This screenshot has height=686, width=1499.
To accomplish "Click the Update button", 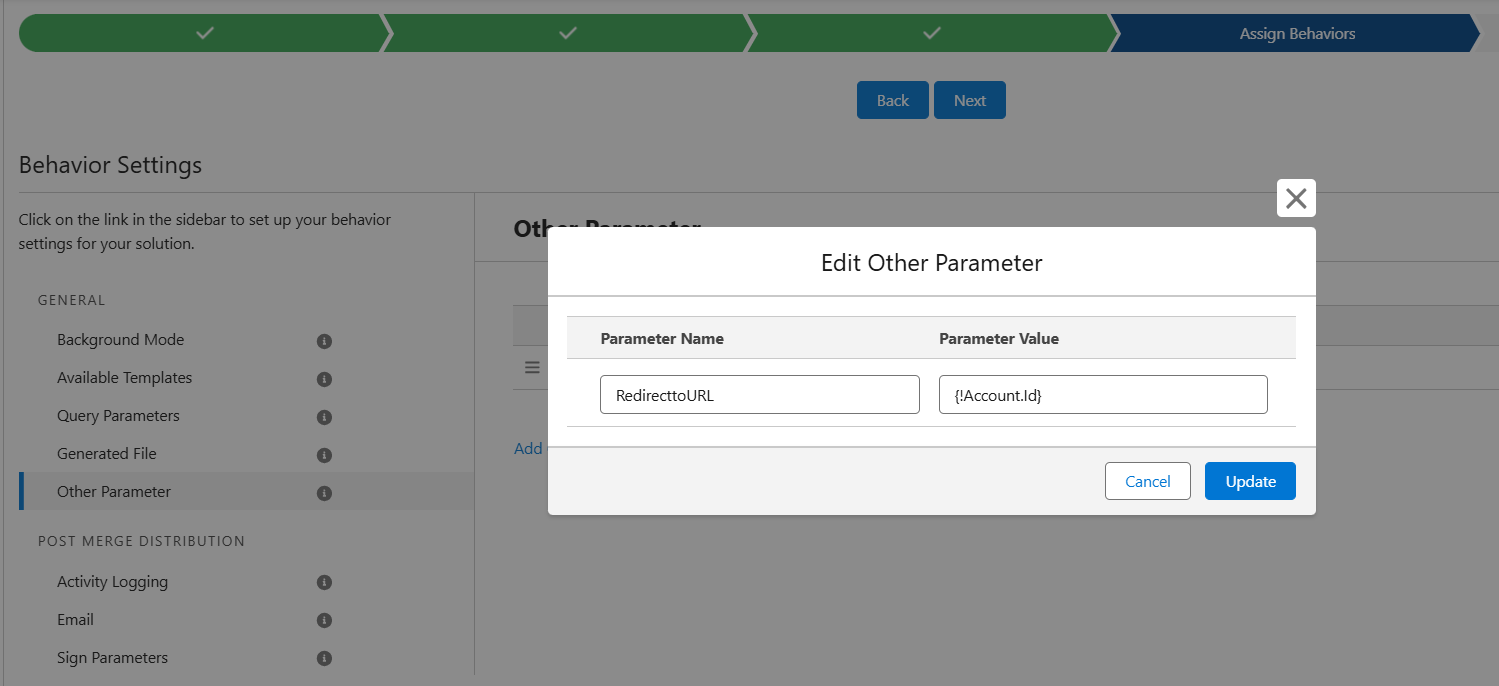I will pyautogui.click(x=1250, y=481).
